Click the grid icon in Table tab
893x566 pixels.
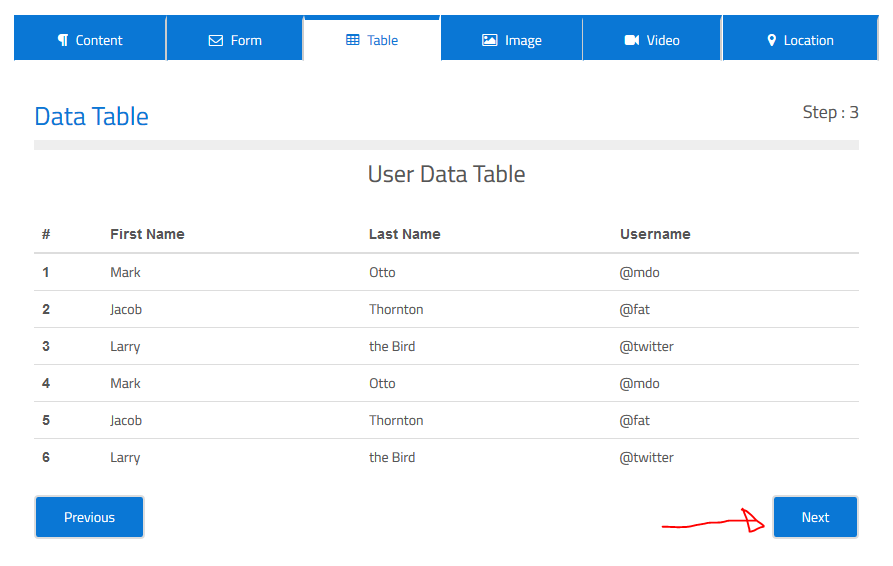pos(353,40)
